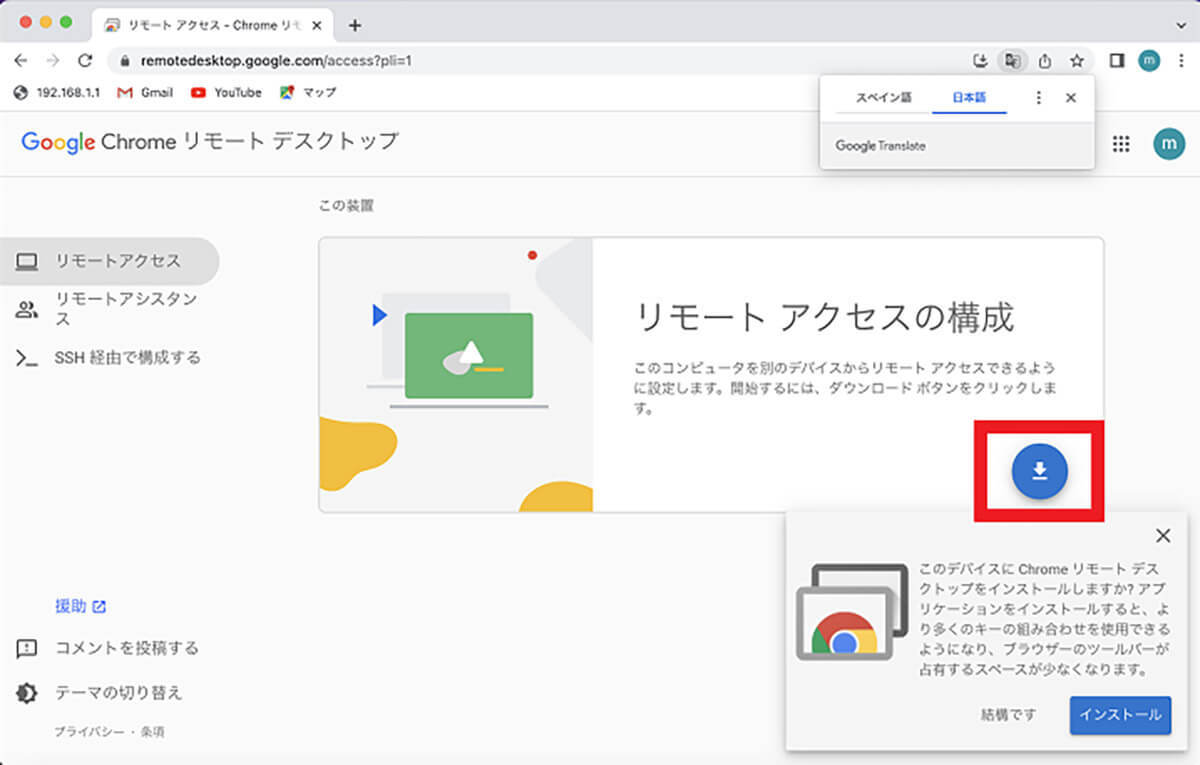Close the install prompt dialog

pyautogui.click(x=1162, y=536)
